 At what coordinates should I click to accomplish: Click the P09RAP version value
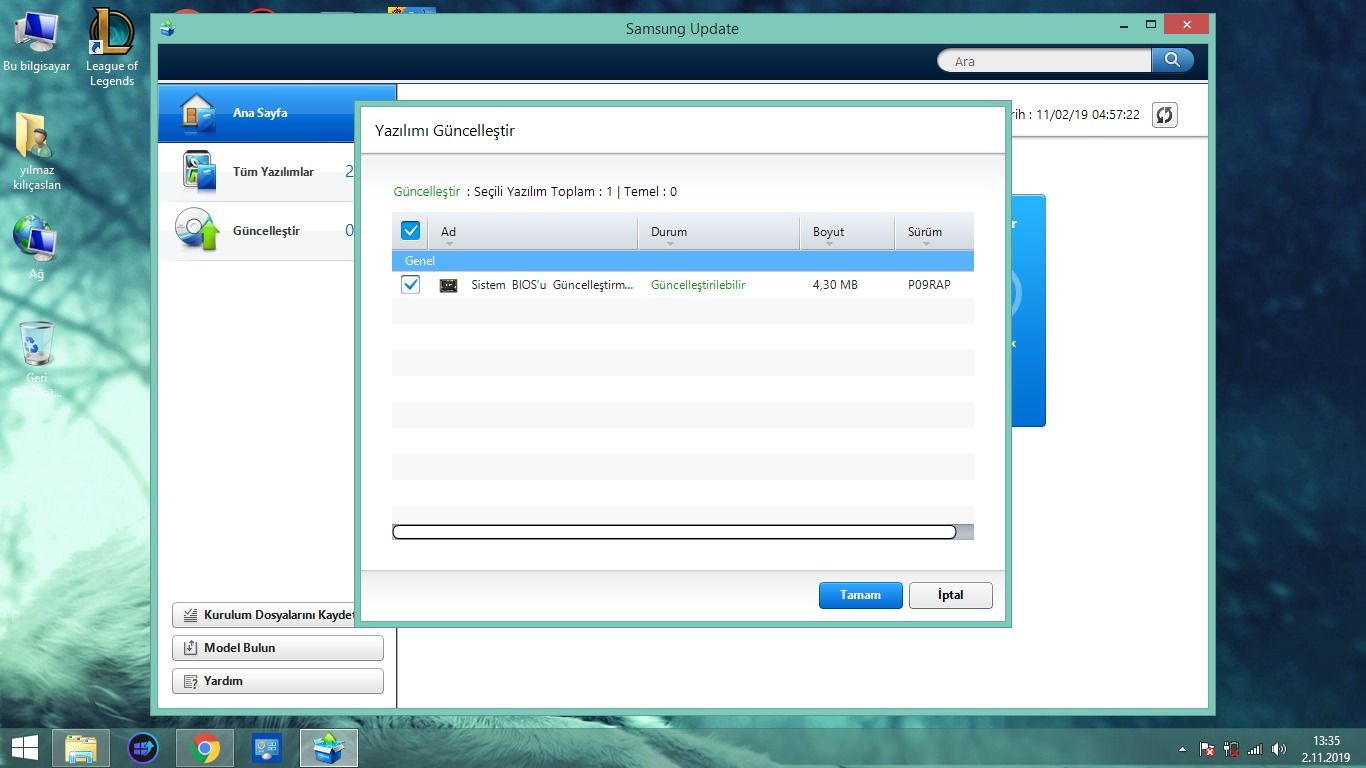click(929, 285)
